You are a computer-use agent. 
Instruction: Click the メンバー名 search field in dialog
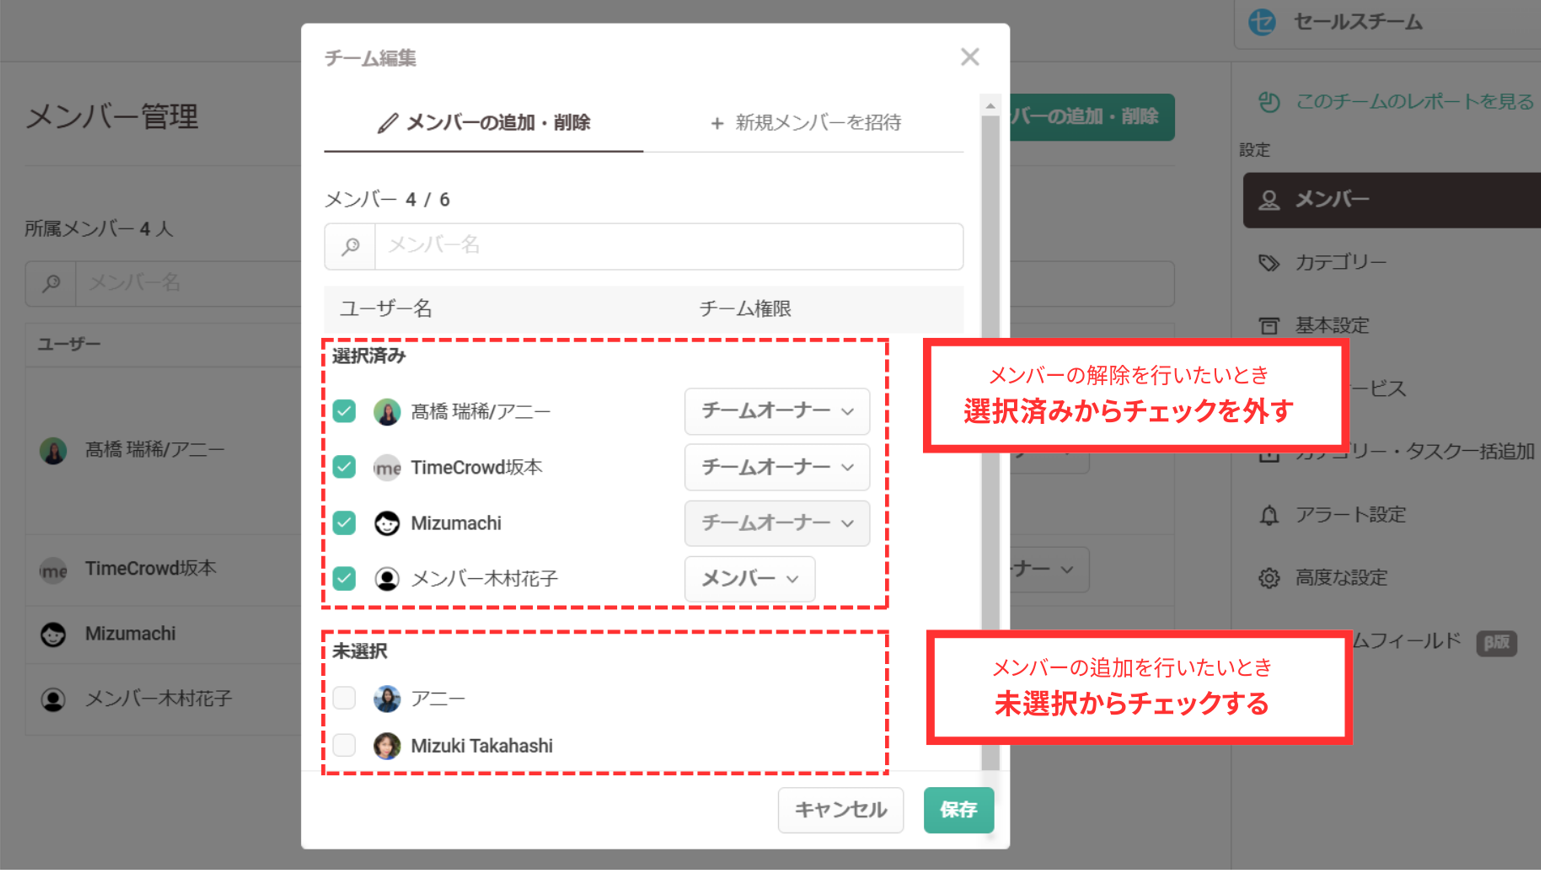(x=668, y=246)
